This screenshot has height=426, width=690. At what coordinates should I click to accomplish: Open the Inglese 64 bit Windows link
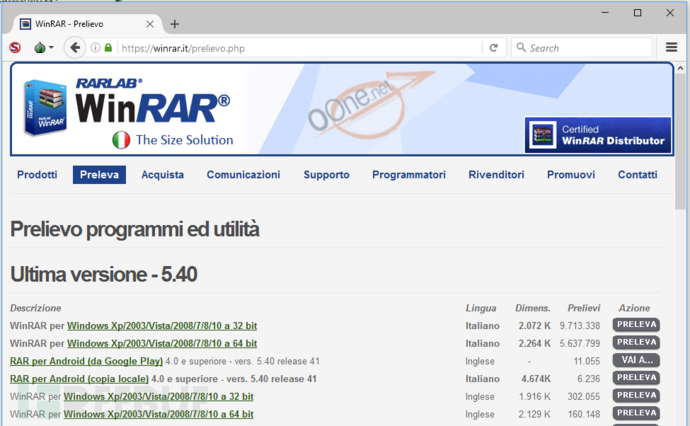158,414
